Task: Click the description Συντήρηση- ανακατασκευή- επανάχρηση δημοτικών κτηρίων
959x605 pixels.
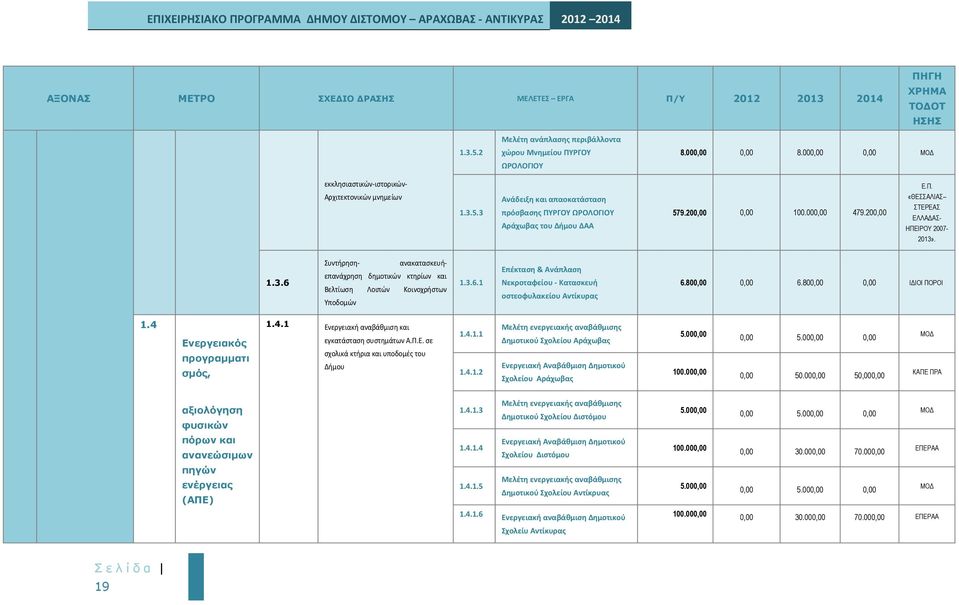Action: pyautogui.click(x=385, y=283)
